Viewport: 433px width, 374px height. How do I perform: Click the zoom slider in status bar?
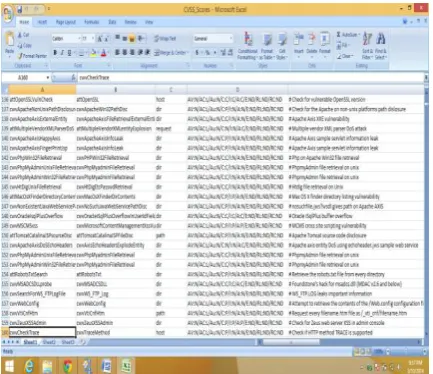[x=406, y=351]
